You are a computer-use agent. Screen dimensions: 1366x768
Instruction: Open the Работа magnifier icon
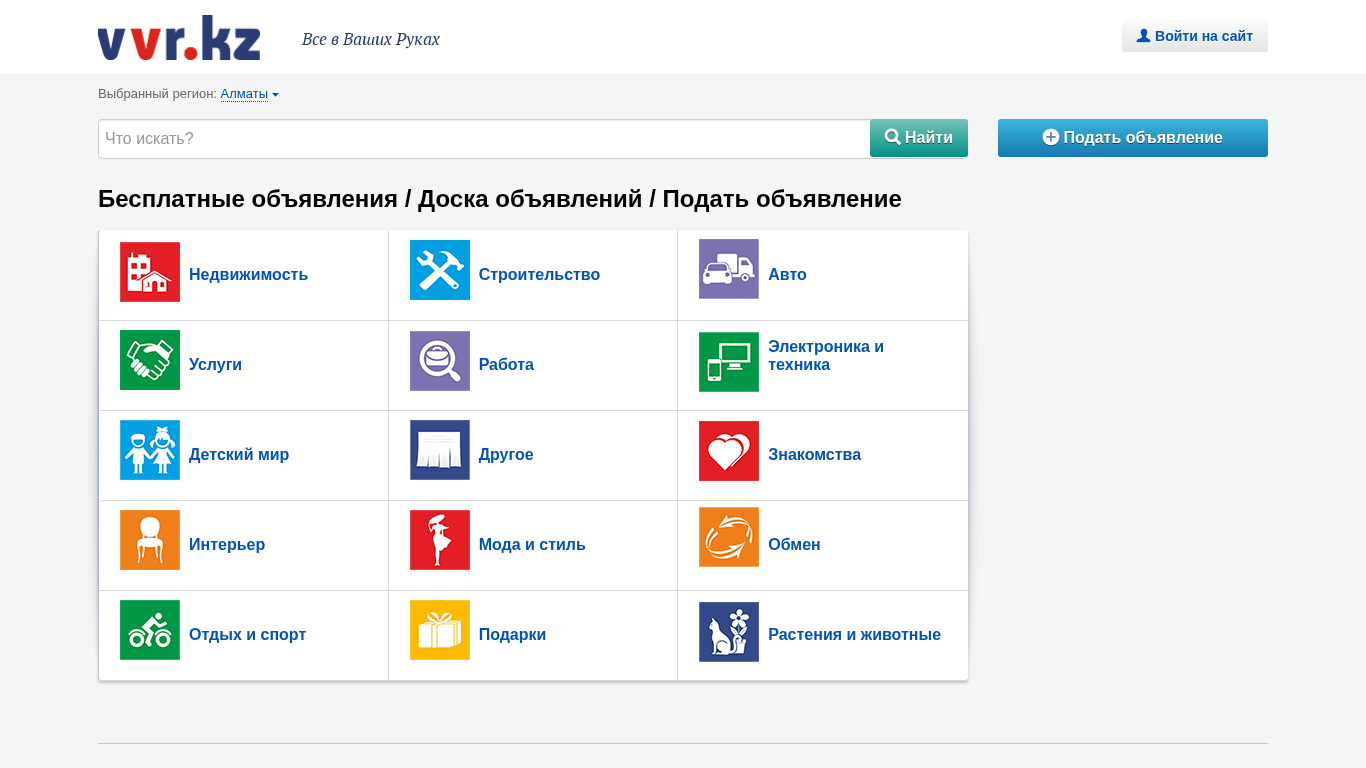(439, 361)
